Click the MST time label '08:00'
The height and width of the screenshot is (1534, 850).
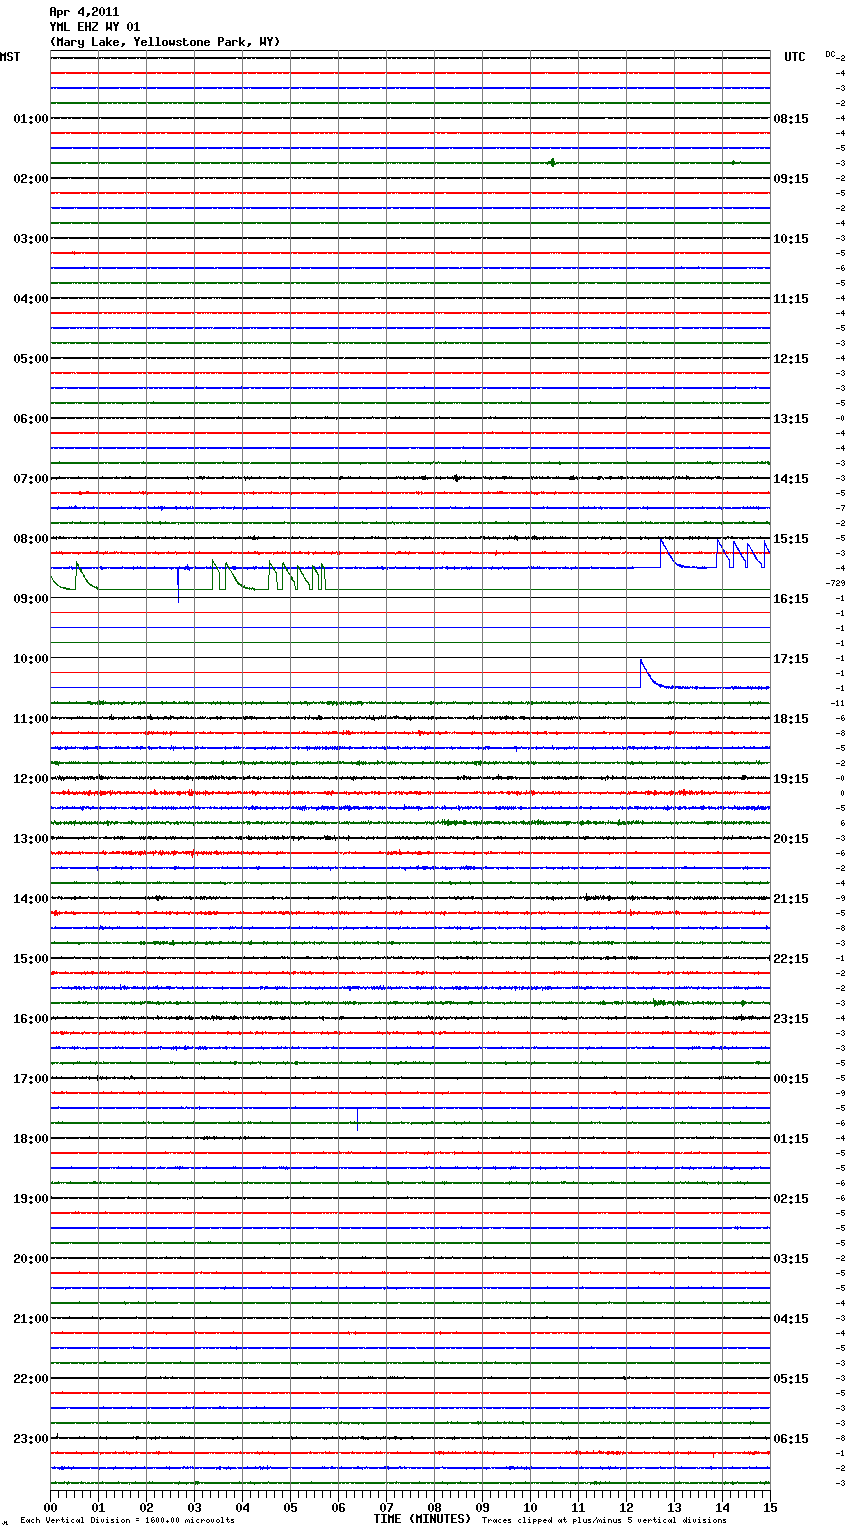click(30, 539)
